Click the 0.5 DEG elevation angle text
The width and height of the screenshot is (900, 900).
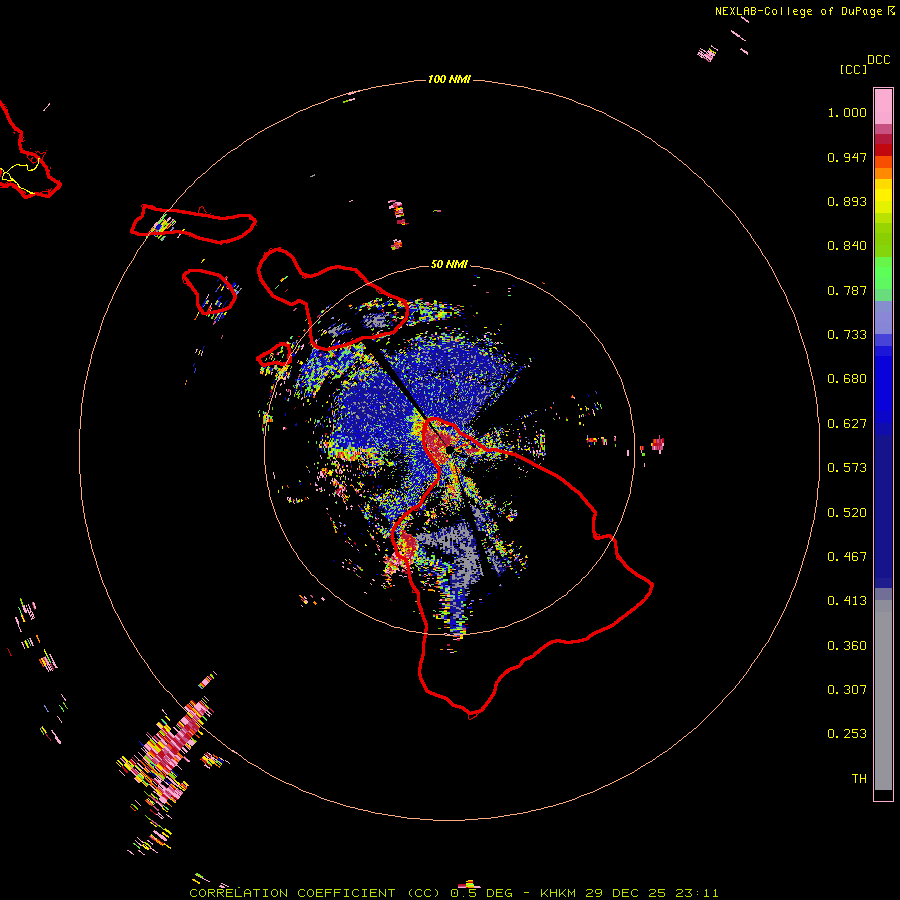coord(481,893)
